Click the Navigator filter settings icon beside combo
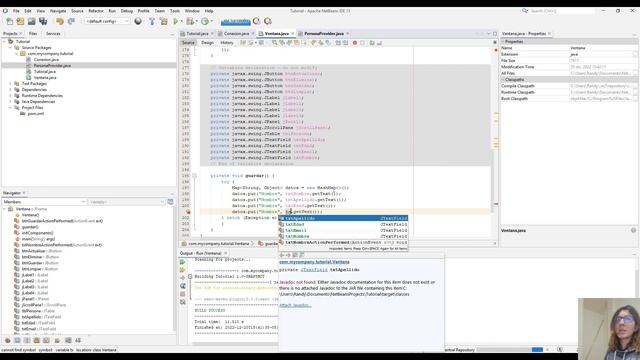The width and height of the screenshot is (640, 360). pyautogui.click(x=171, y=202)
